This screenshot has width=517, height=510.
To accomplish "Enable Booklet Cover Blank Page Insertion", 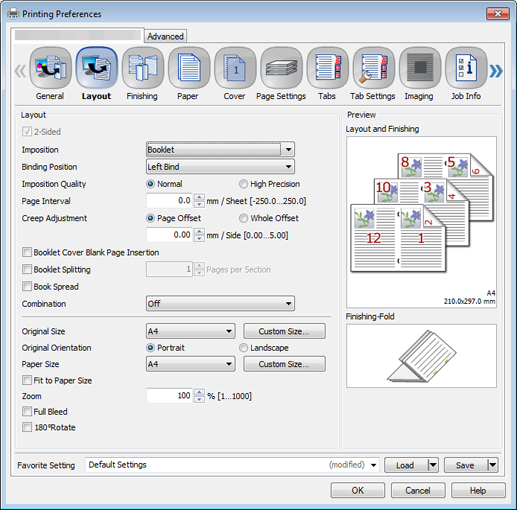I will click(x=27, y=252).
